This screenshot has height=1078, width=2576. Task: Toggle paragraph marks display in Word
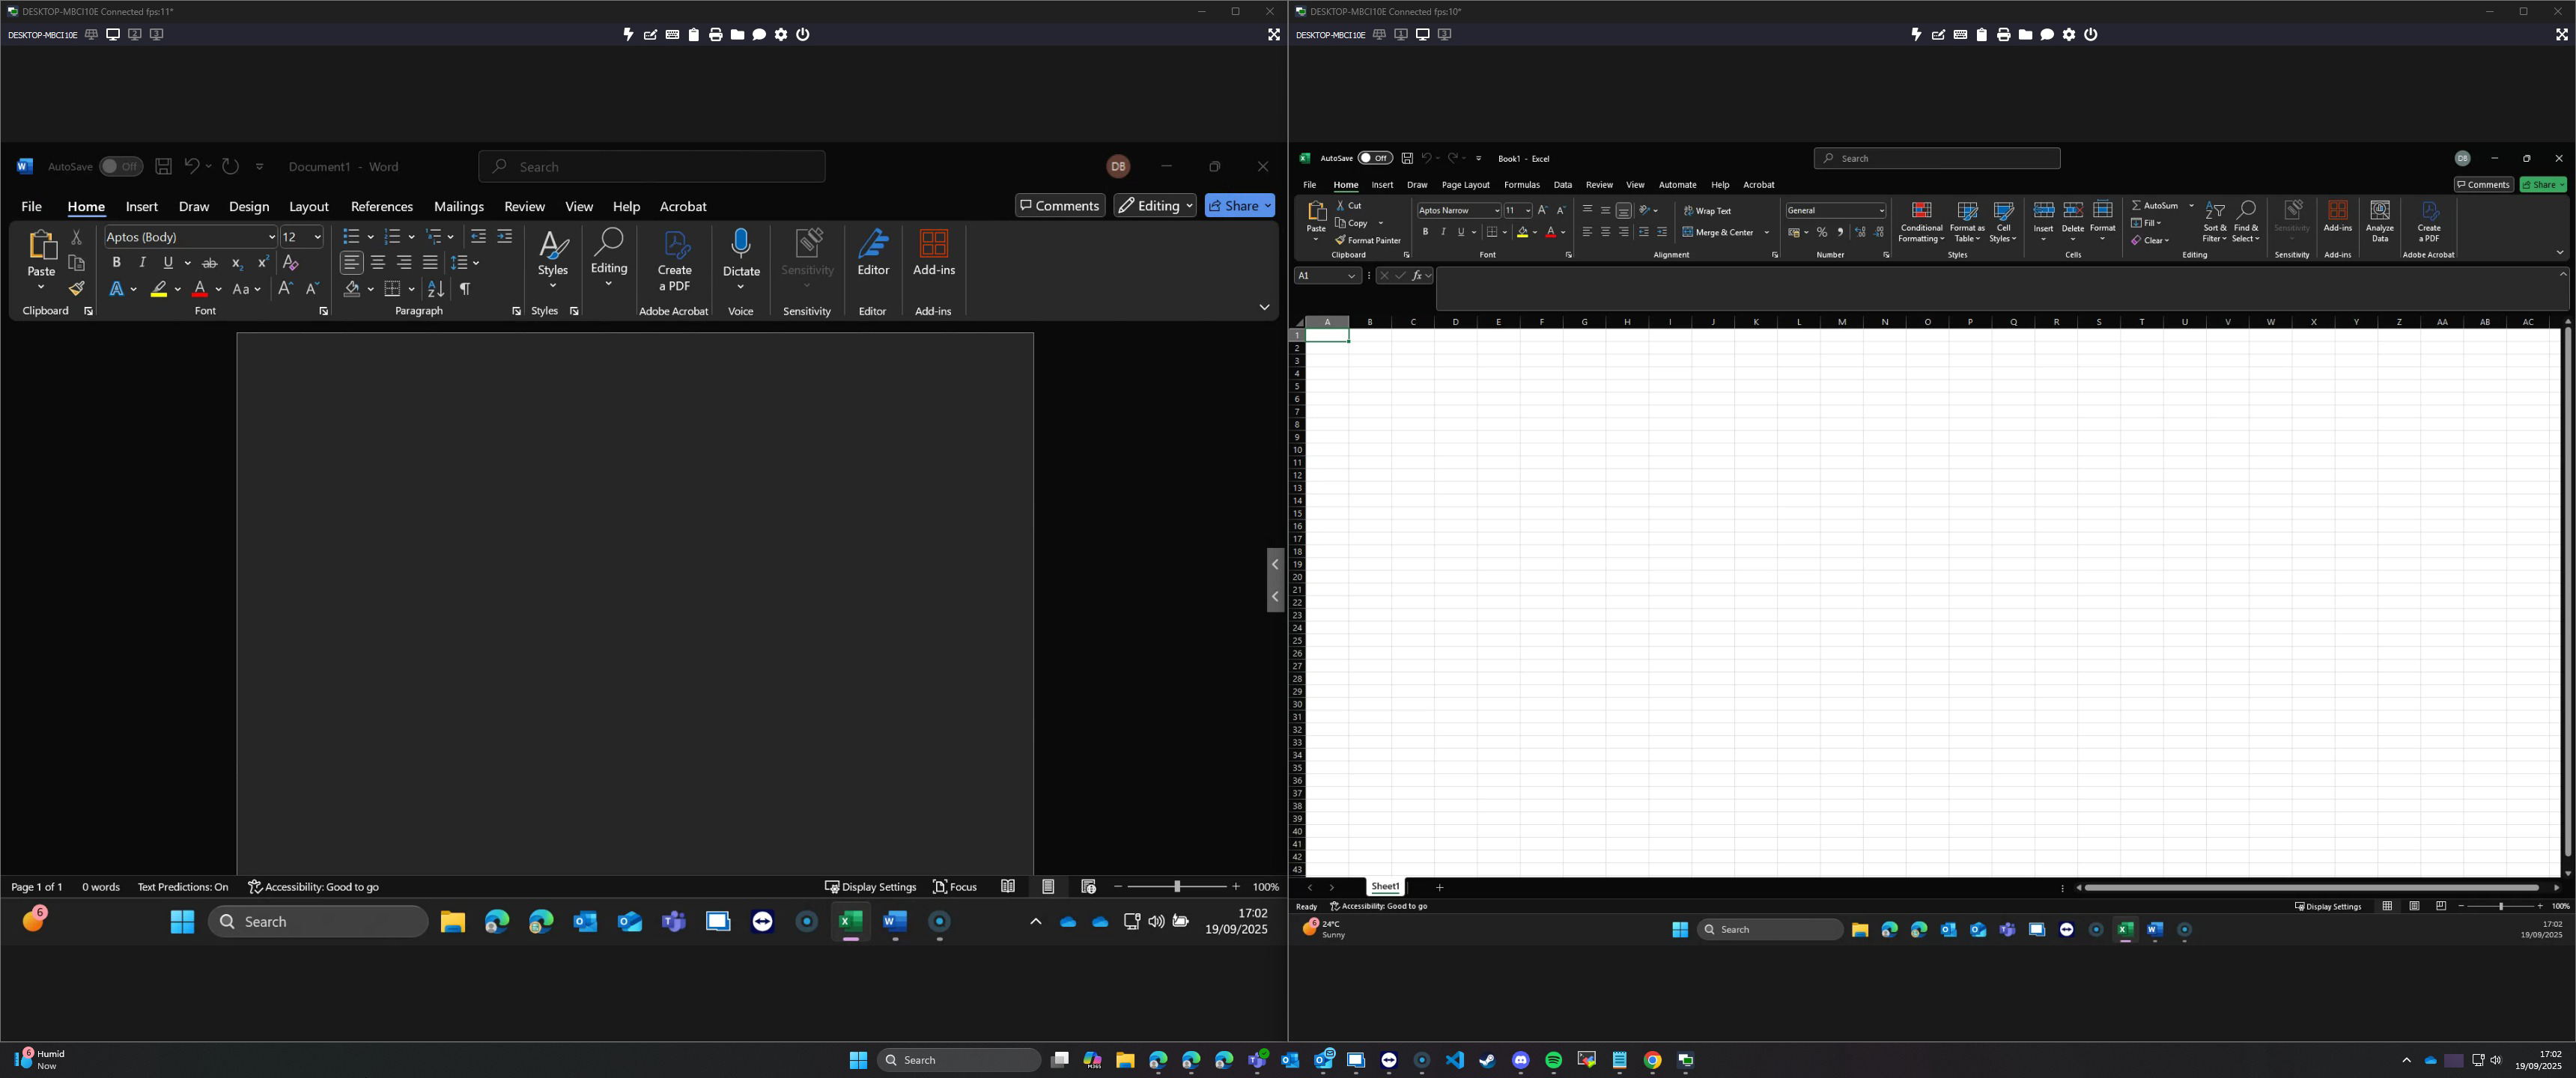pos(464,289)
